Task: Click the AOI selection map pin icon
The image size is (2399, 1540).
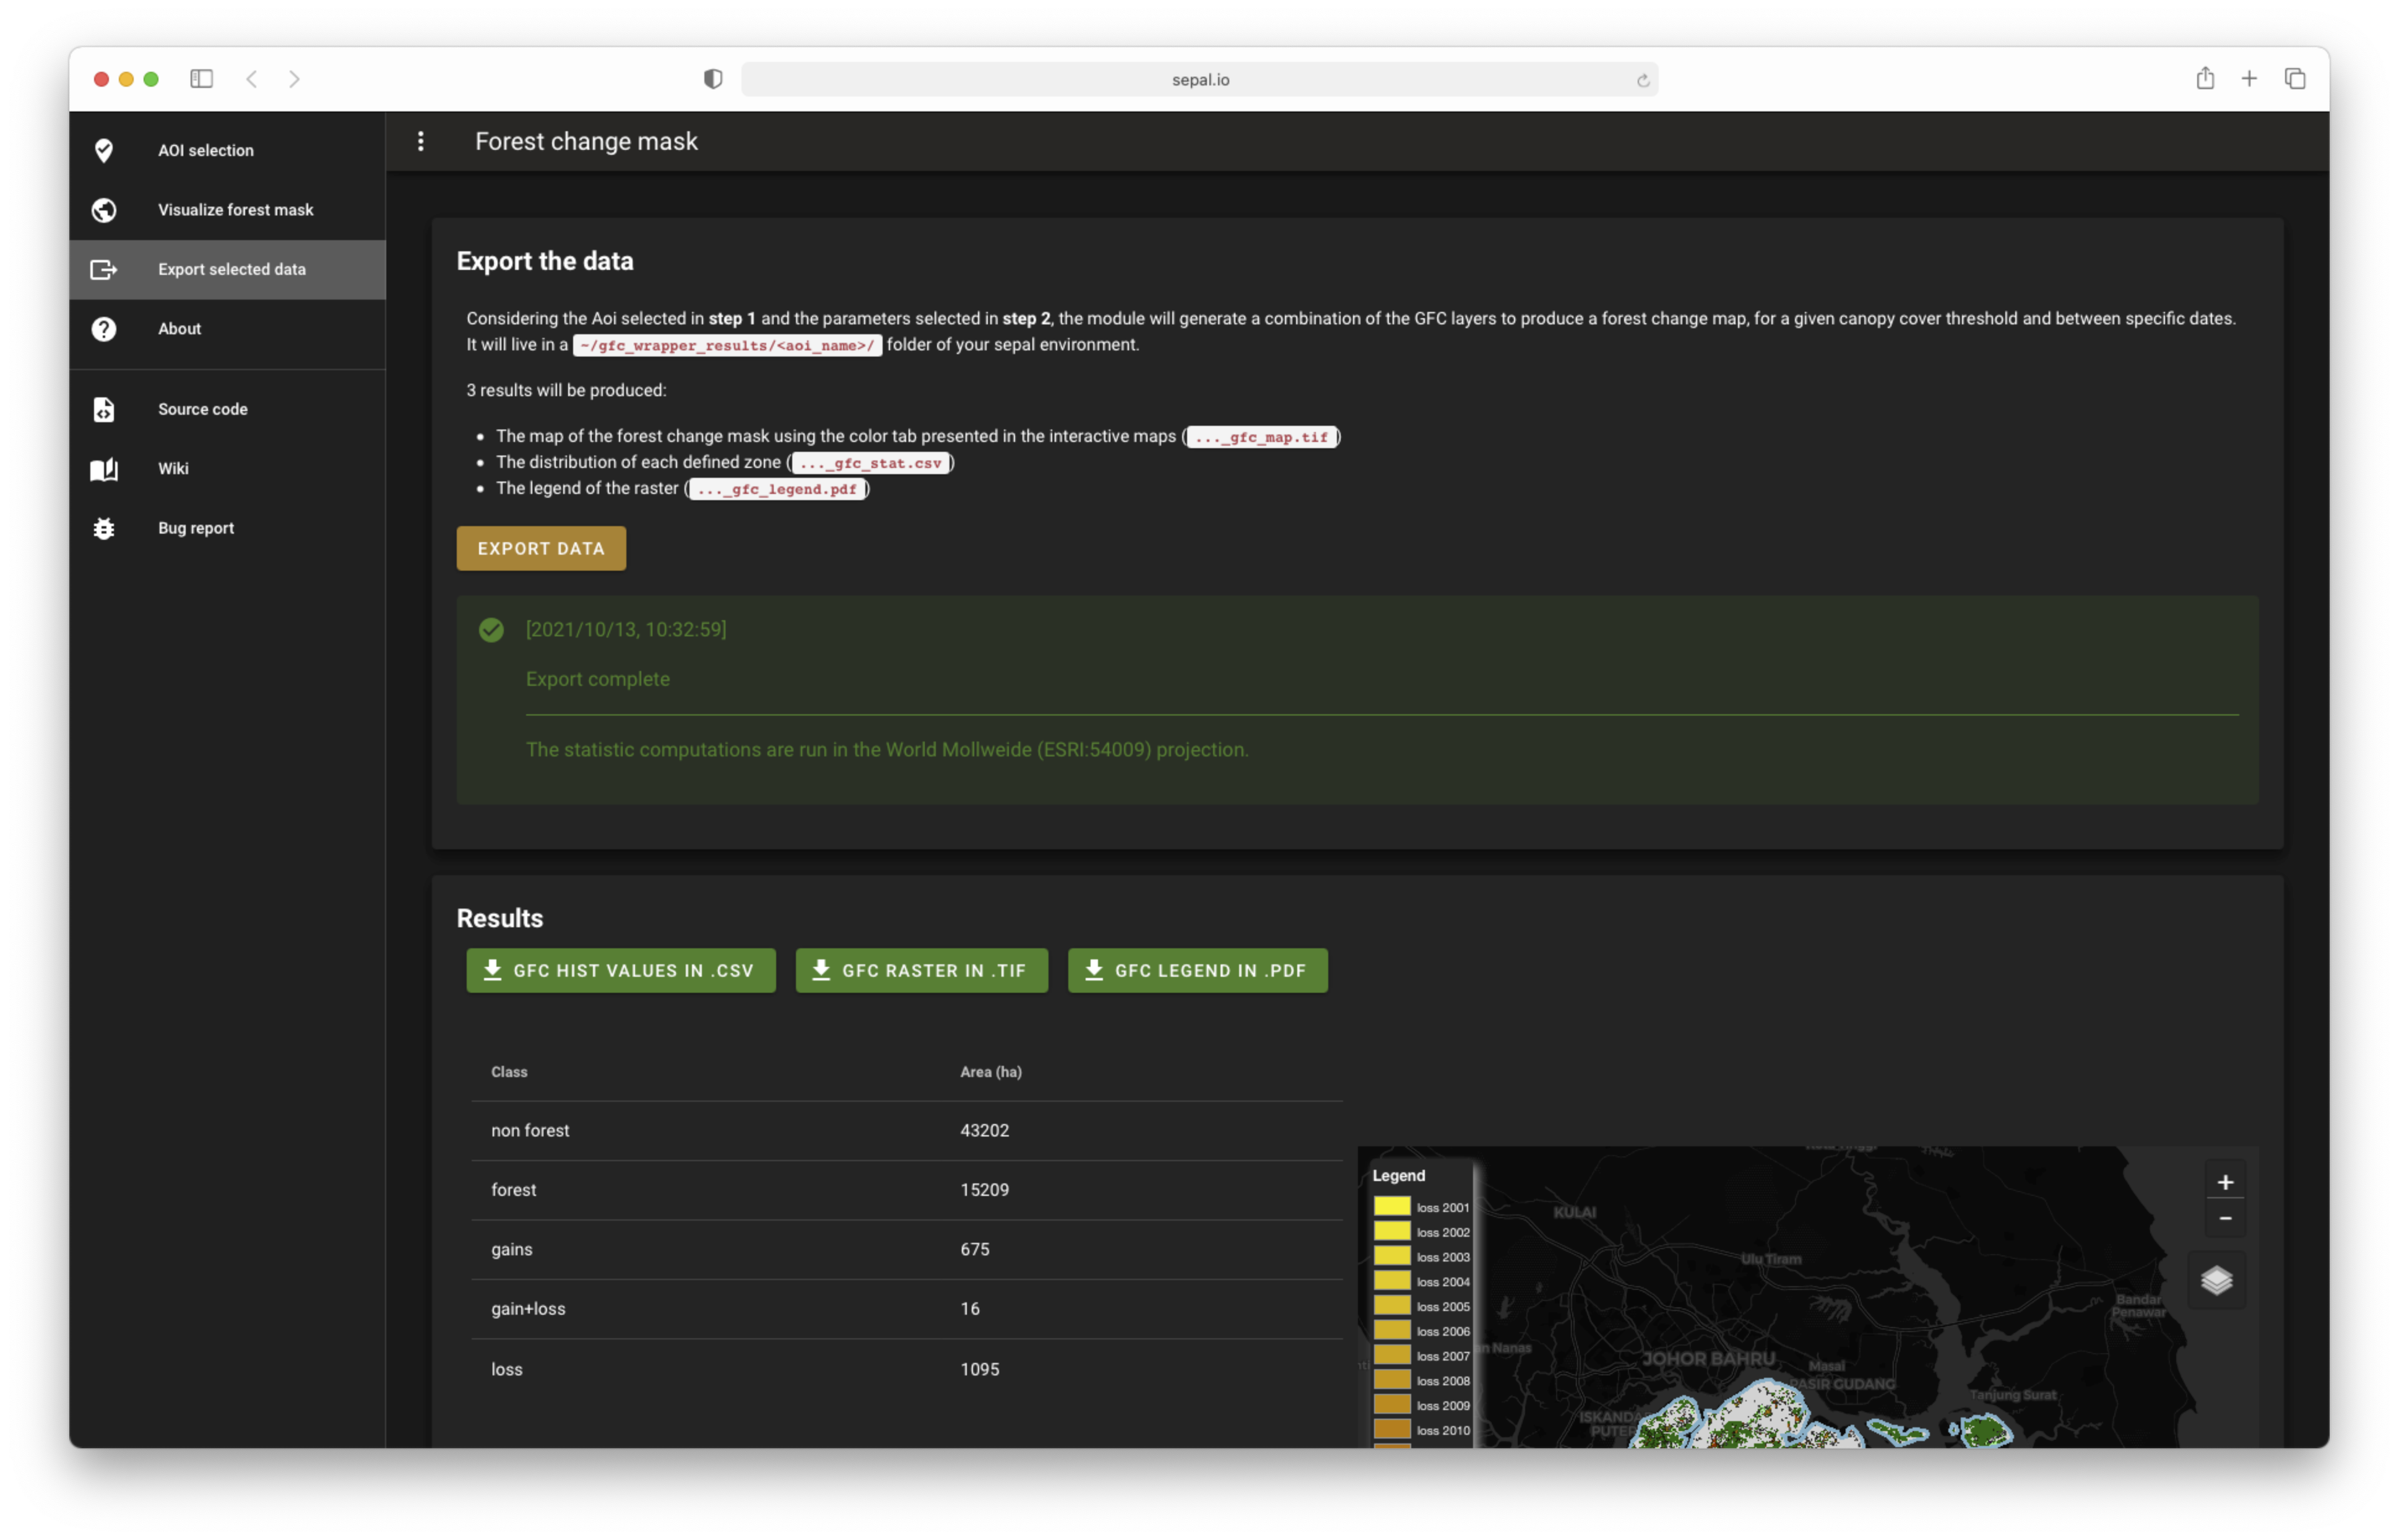Action: 104,150
